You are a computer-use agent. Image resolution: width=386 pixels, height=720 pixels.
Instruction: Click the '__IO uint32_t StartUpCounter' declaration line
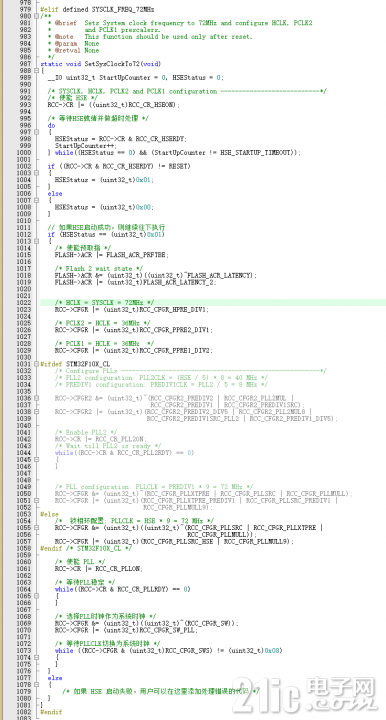[135, 78]
